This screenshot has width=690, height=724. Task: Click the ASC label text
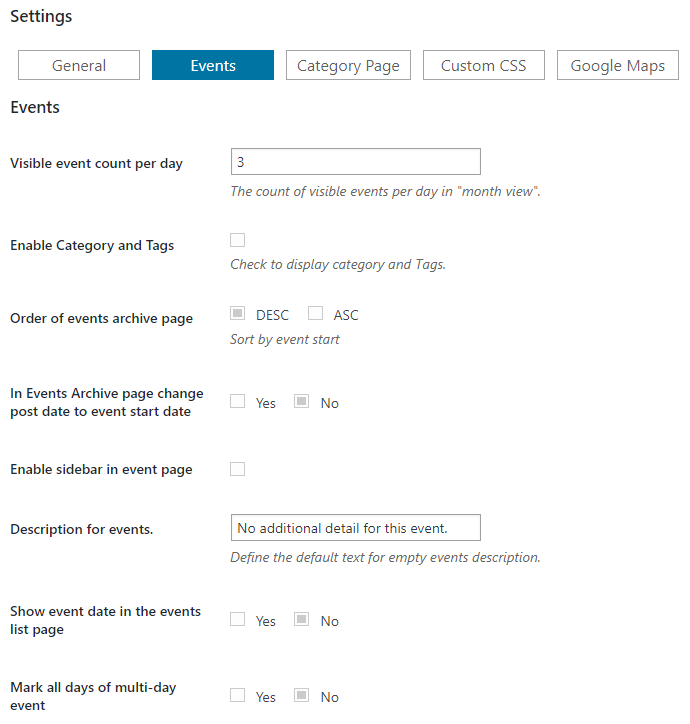pos(346,315)
